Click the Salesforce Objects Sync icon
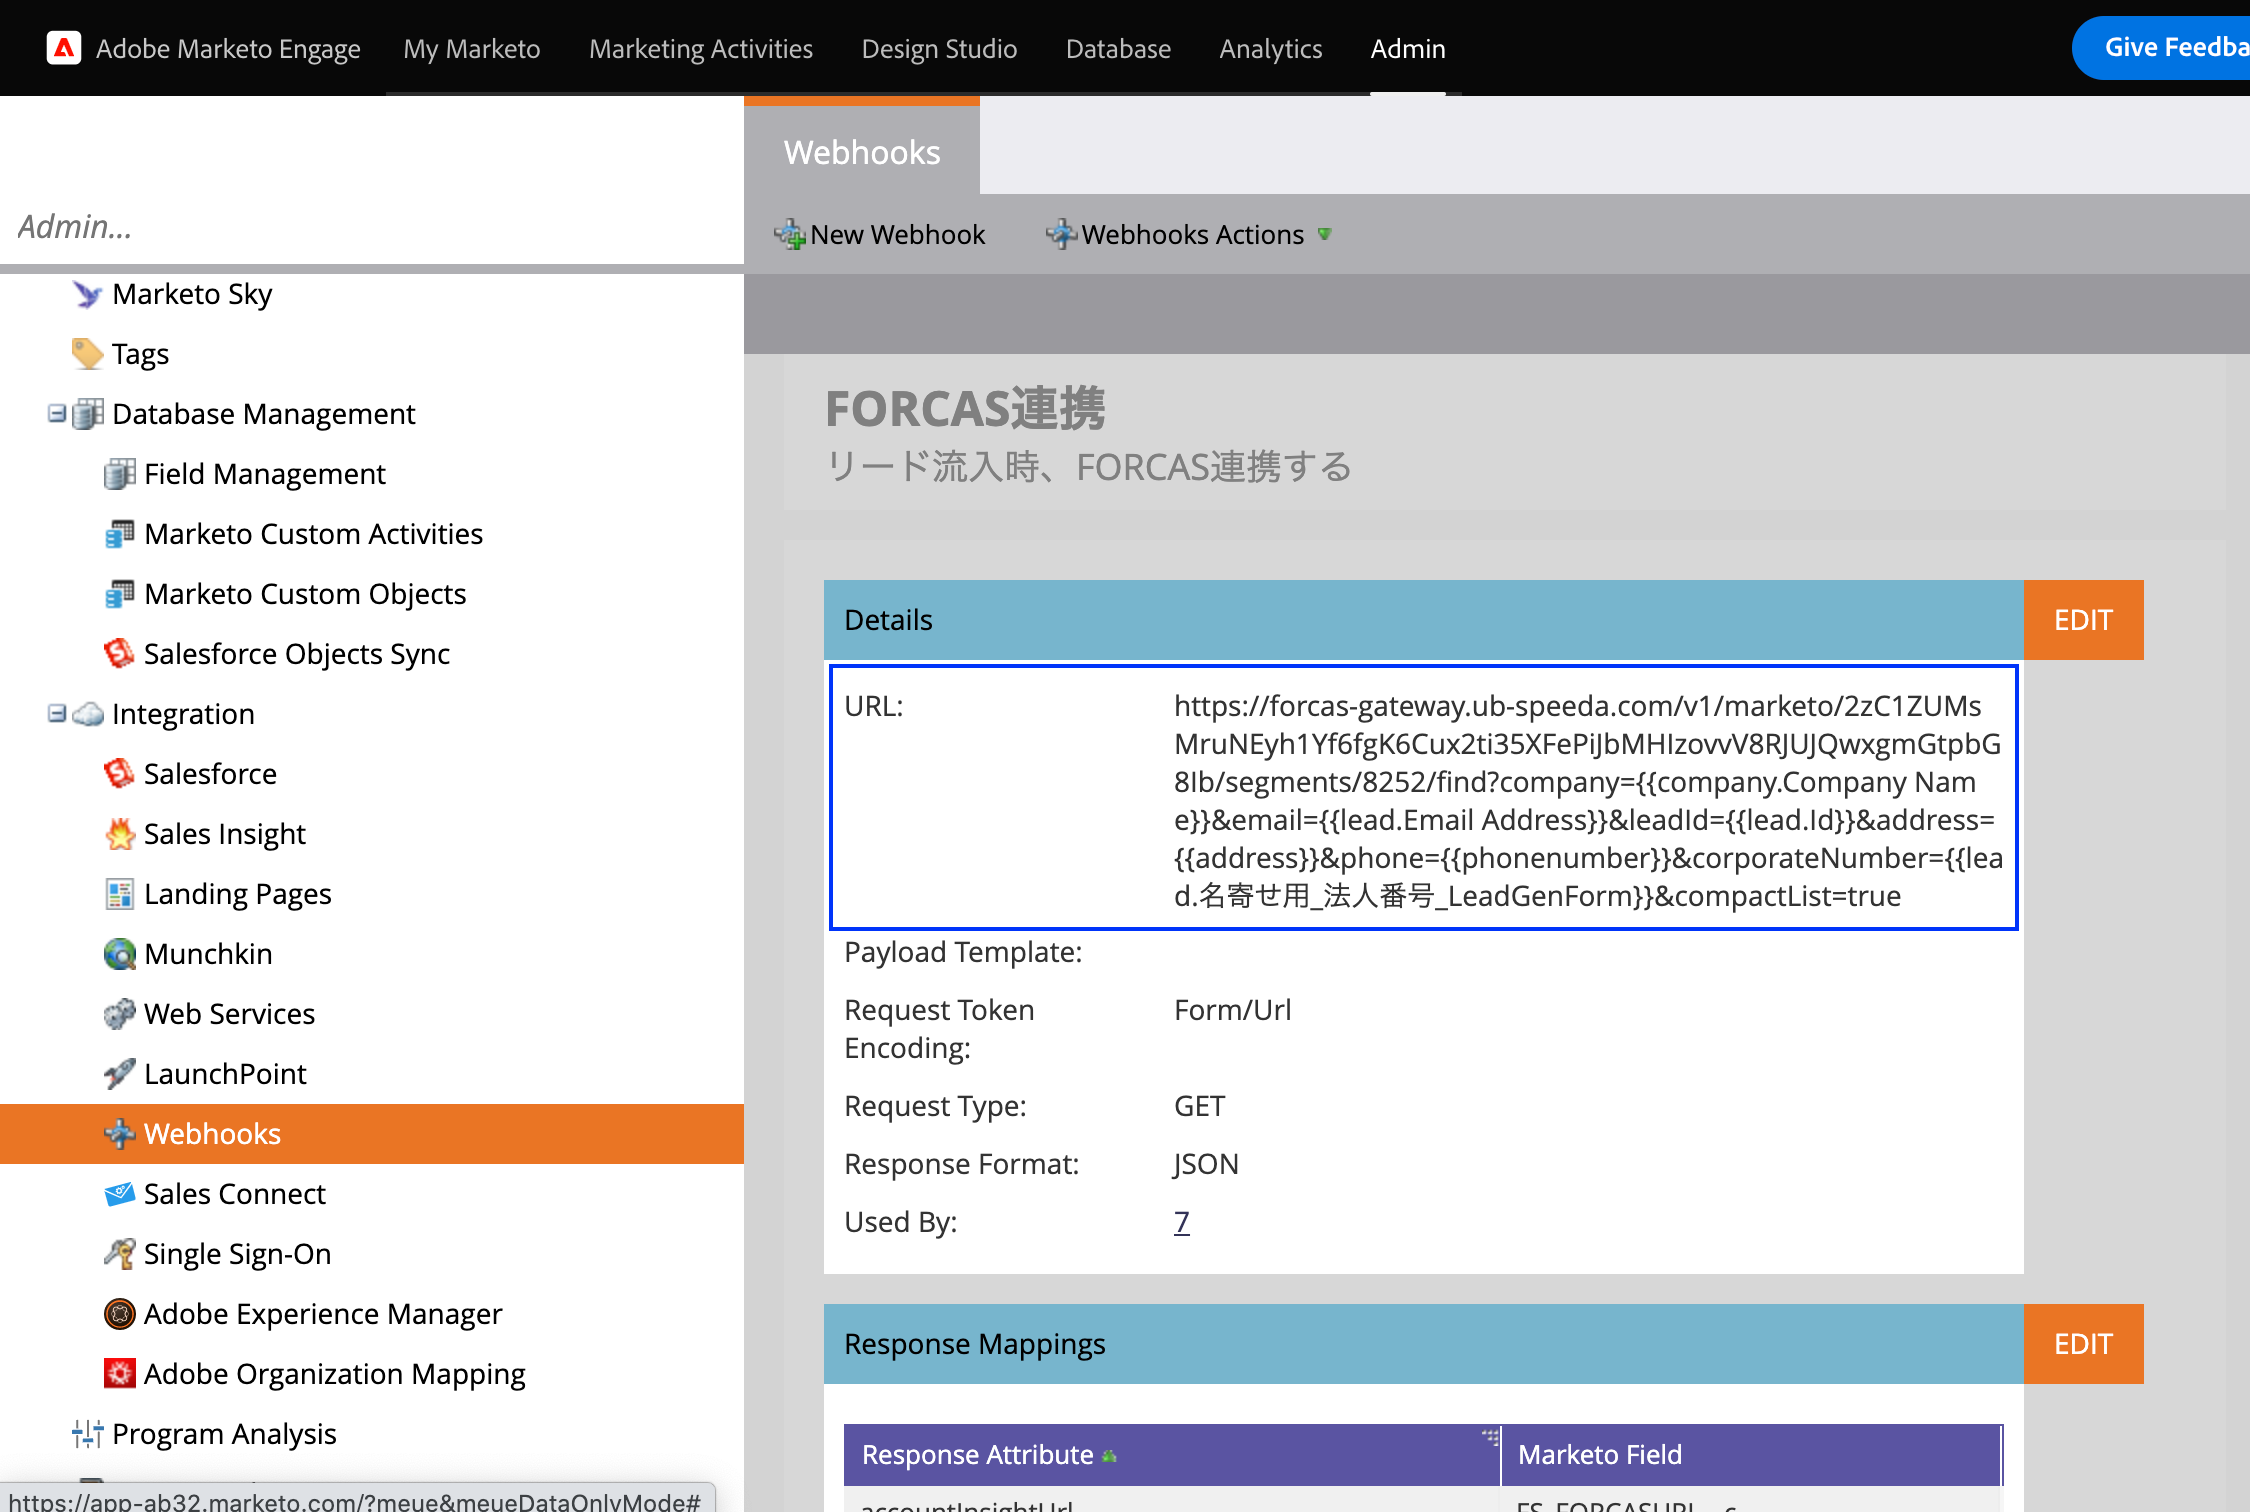The image size is (2250, 1512). pyautogui.click(x=120, y=654)
